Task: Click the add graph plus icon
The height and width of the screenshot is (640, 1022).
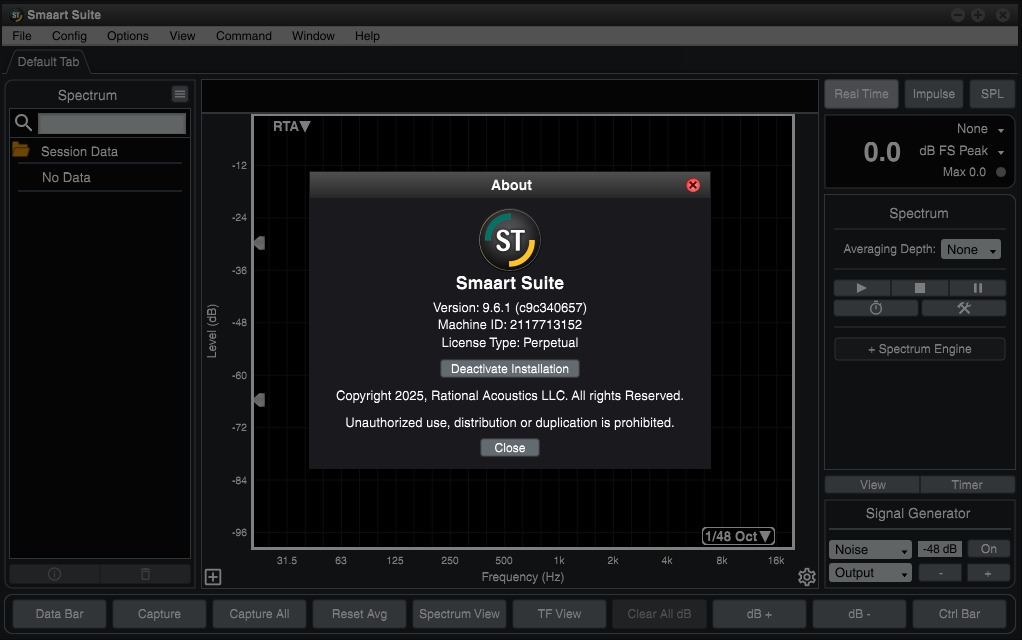Action: (x=212, y=576)
